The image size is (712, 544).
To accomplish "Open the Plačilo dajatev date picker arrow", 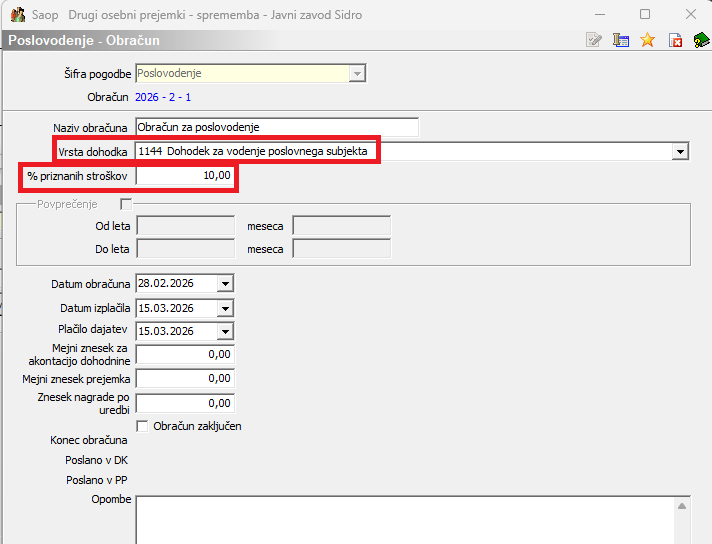I will (225, 331).
